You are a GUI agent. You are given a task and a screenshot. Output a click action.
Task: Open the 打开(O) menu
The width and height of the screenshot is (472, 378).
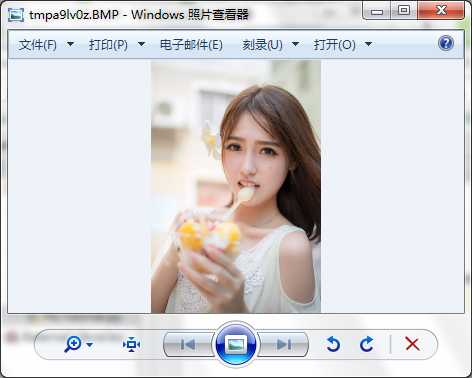coord(334,45)
